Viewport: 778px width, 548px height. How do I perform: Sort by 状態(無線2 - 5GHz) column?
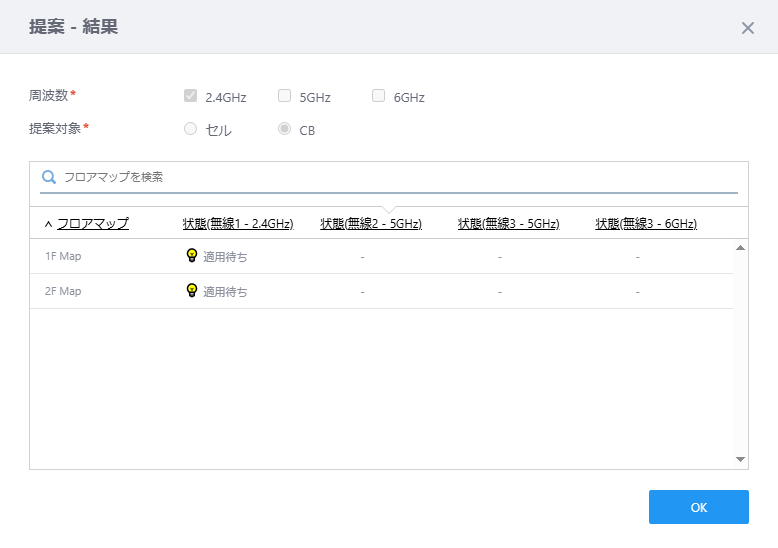tap(371, 224)
